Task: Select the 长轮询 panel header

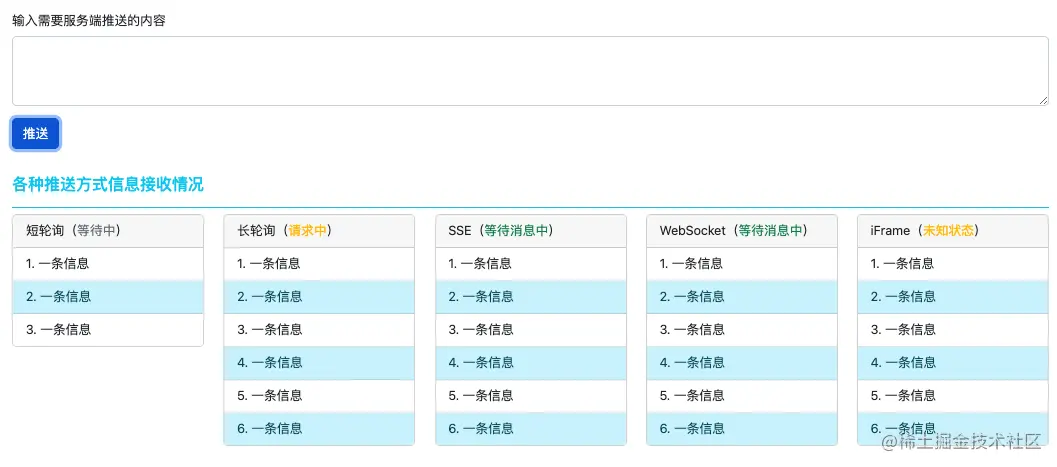Action: pyautogui.click(x=319, y=231)
